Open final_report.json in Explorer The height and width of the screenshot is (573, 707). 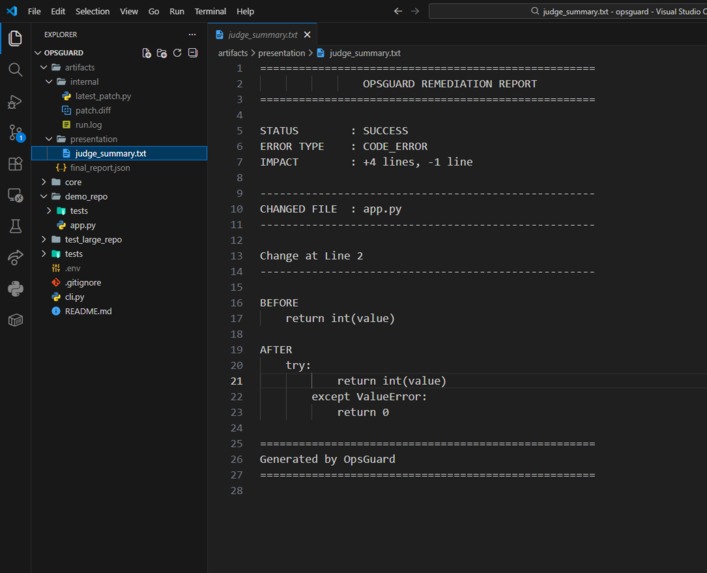(x=100, y=168)
